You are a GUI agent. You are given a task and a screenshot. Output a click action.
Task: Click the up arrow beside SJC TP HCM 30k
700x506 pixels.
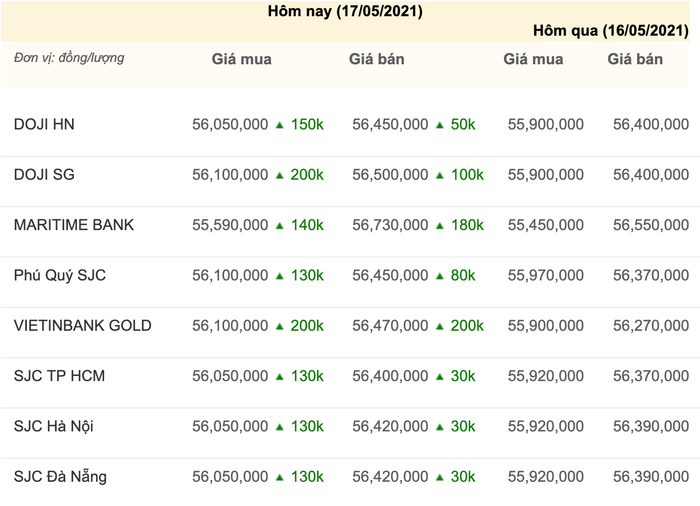coord(440,377)
